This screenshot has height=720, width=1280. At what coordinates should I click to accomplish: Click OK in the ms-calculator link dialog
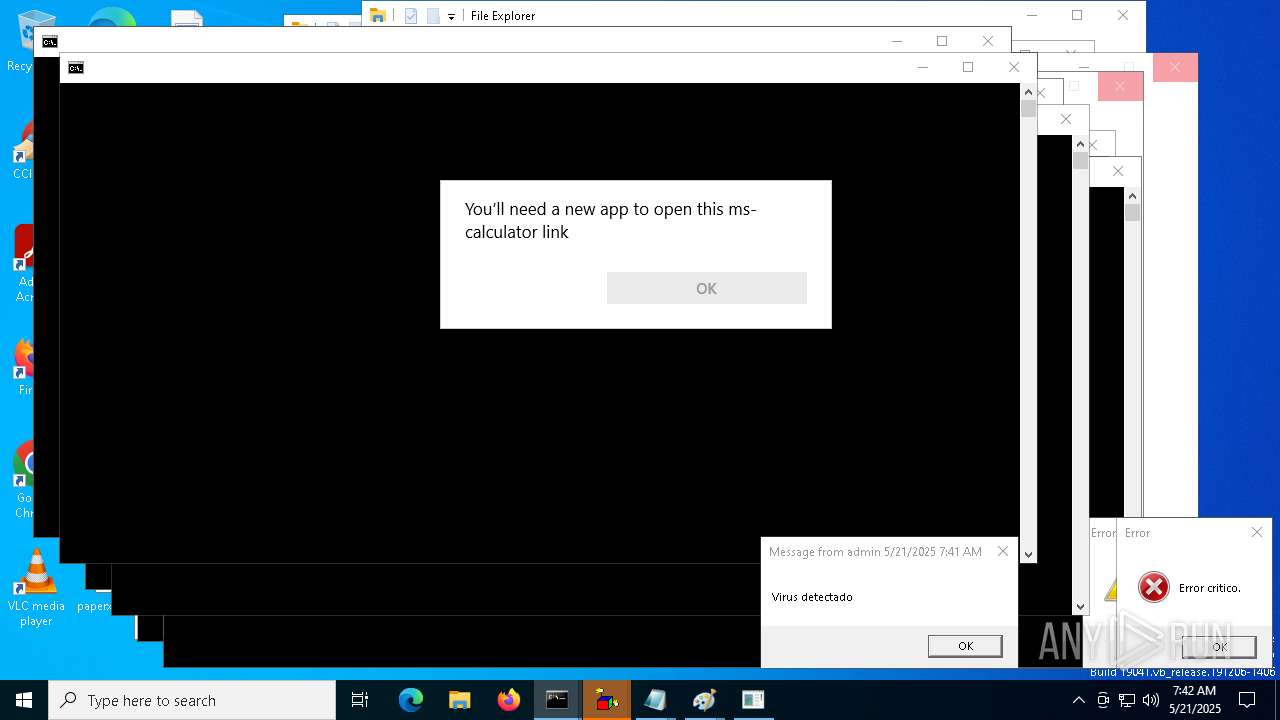coord(707,288)
